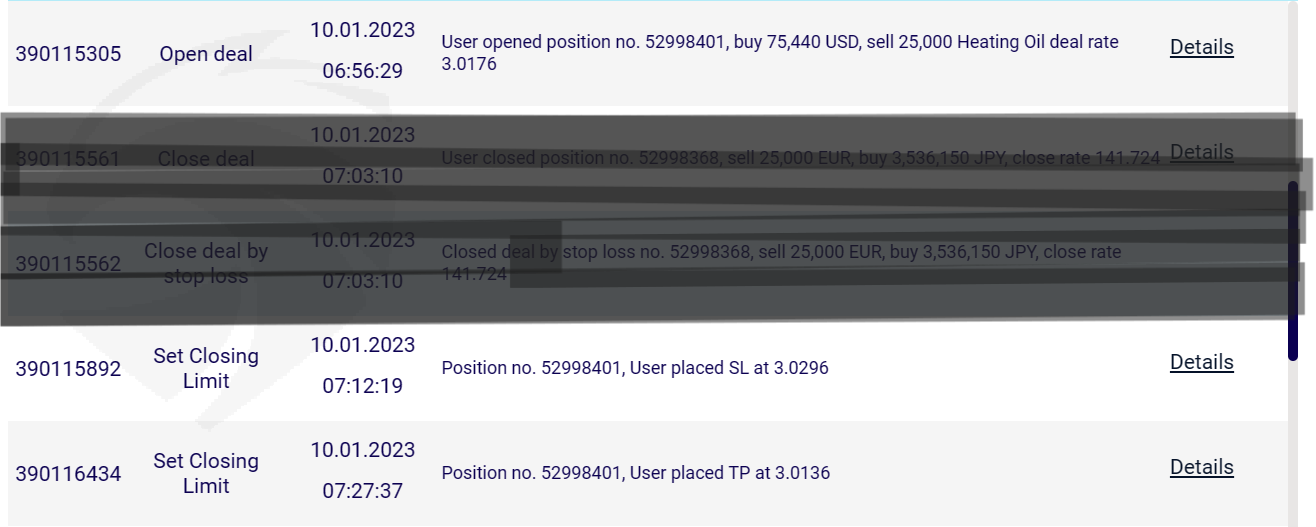Click Details link in Close deal row 390115561
This screenshot has width=1316, height=527.
pos(1201,152)
